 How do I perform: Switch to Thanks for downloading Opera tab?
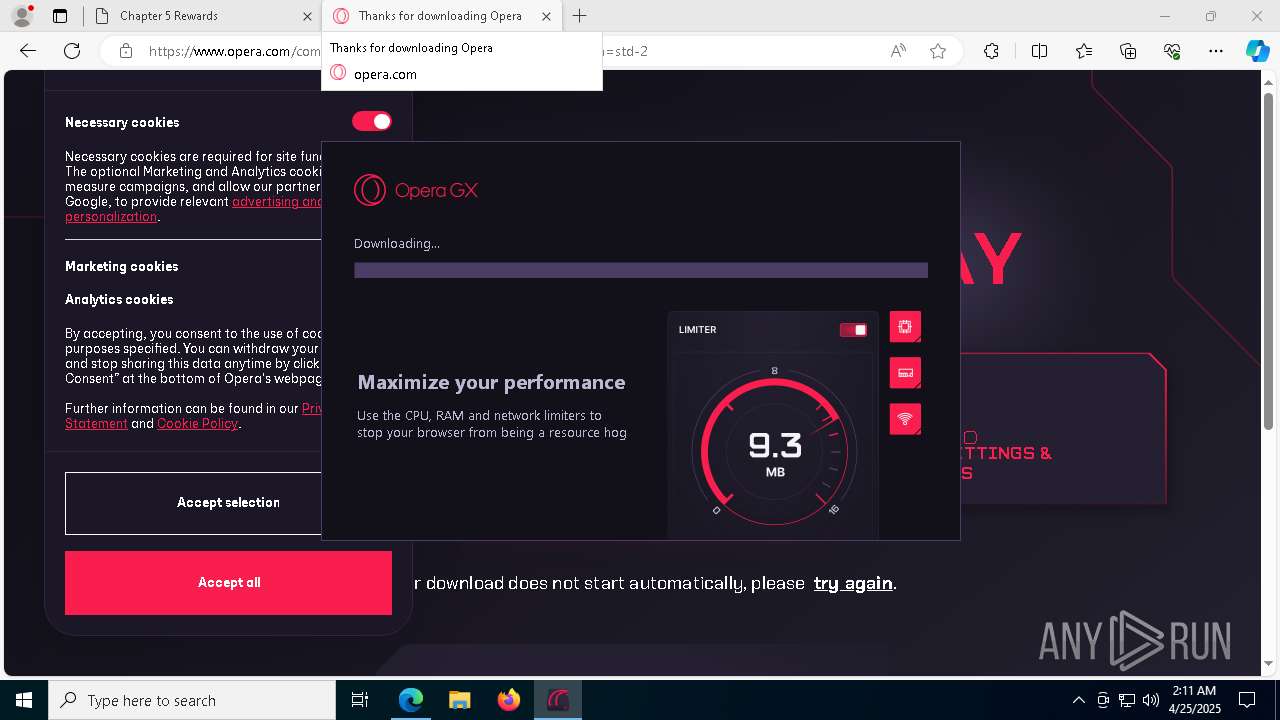440,16
